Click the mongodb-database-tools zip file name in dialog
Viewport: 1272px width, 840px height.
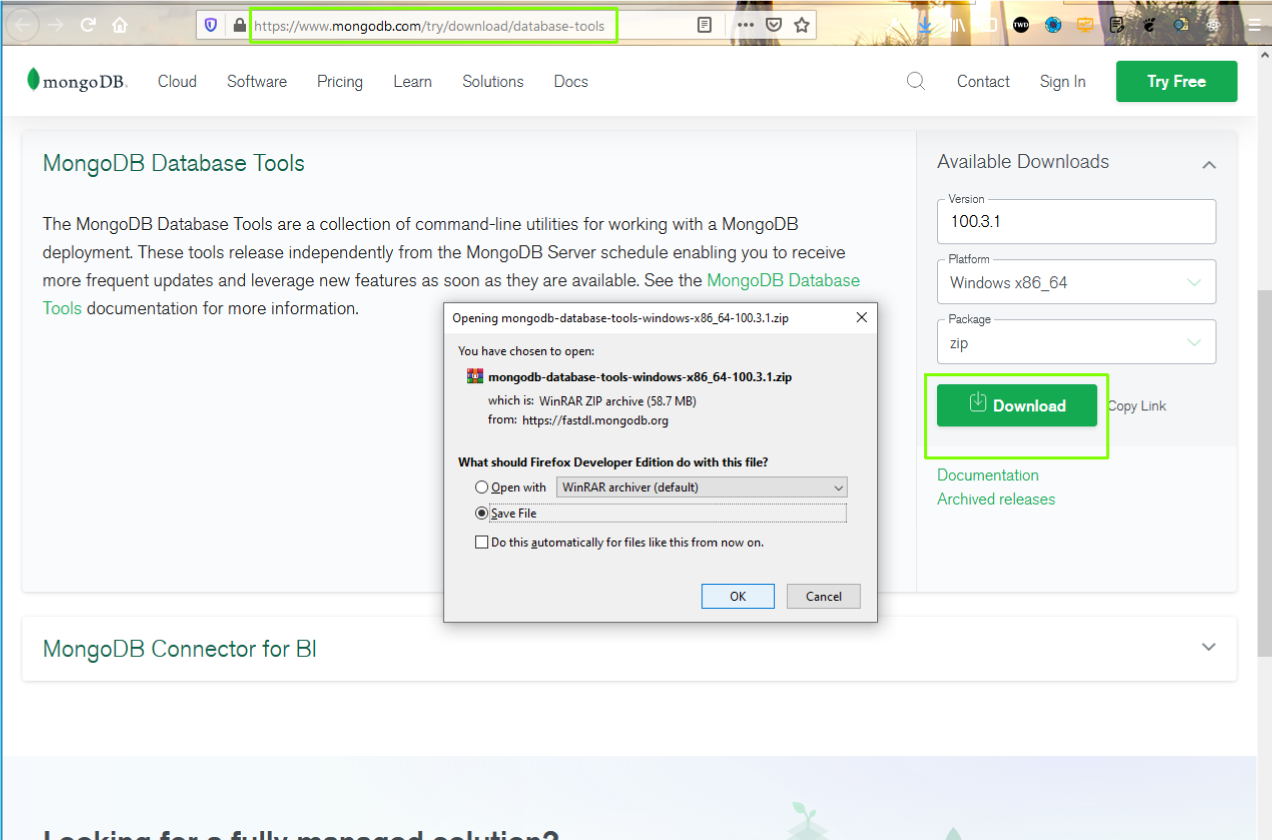pyautogui.click(x=640, y=377)
